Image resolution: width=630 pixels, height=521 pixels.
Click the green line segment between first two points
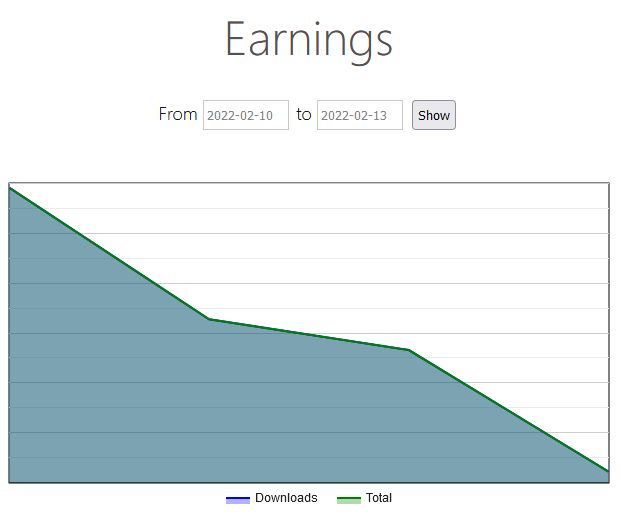109,253
